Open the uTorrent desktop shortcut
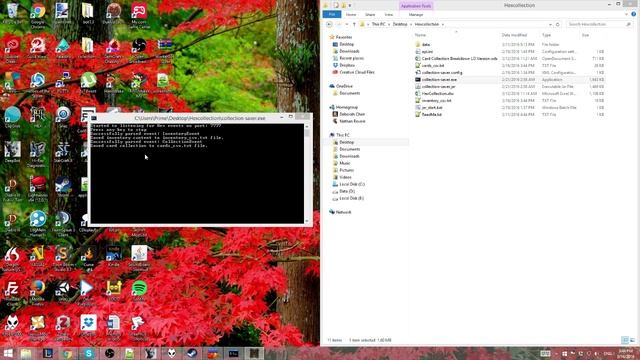This screenshot has height=360, width=640. click(x=88, y=81)
